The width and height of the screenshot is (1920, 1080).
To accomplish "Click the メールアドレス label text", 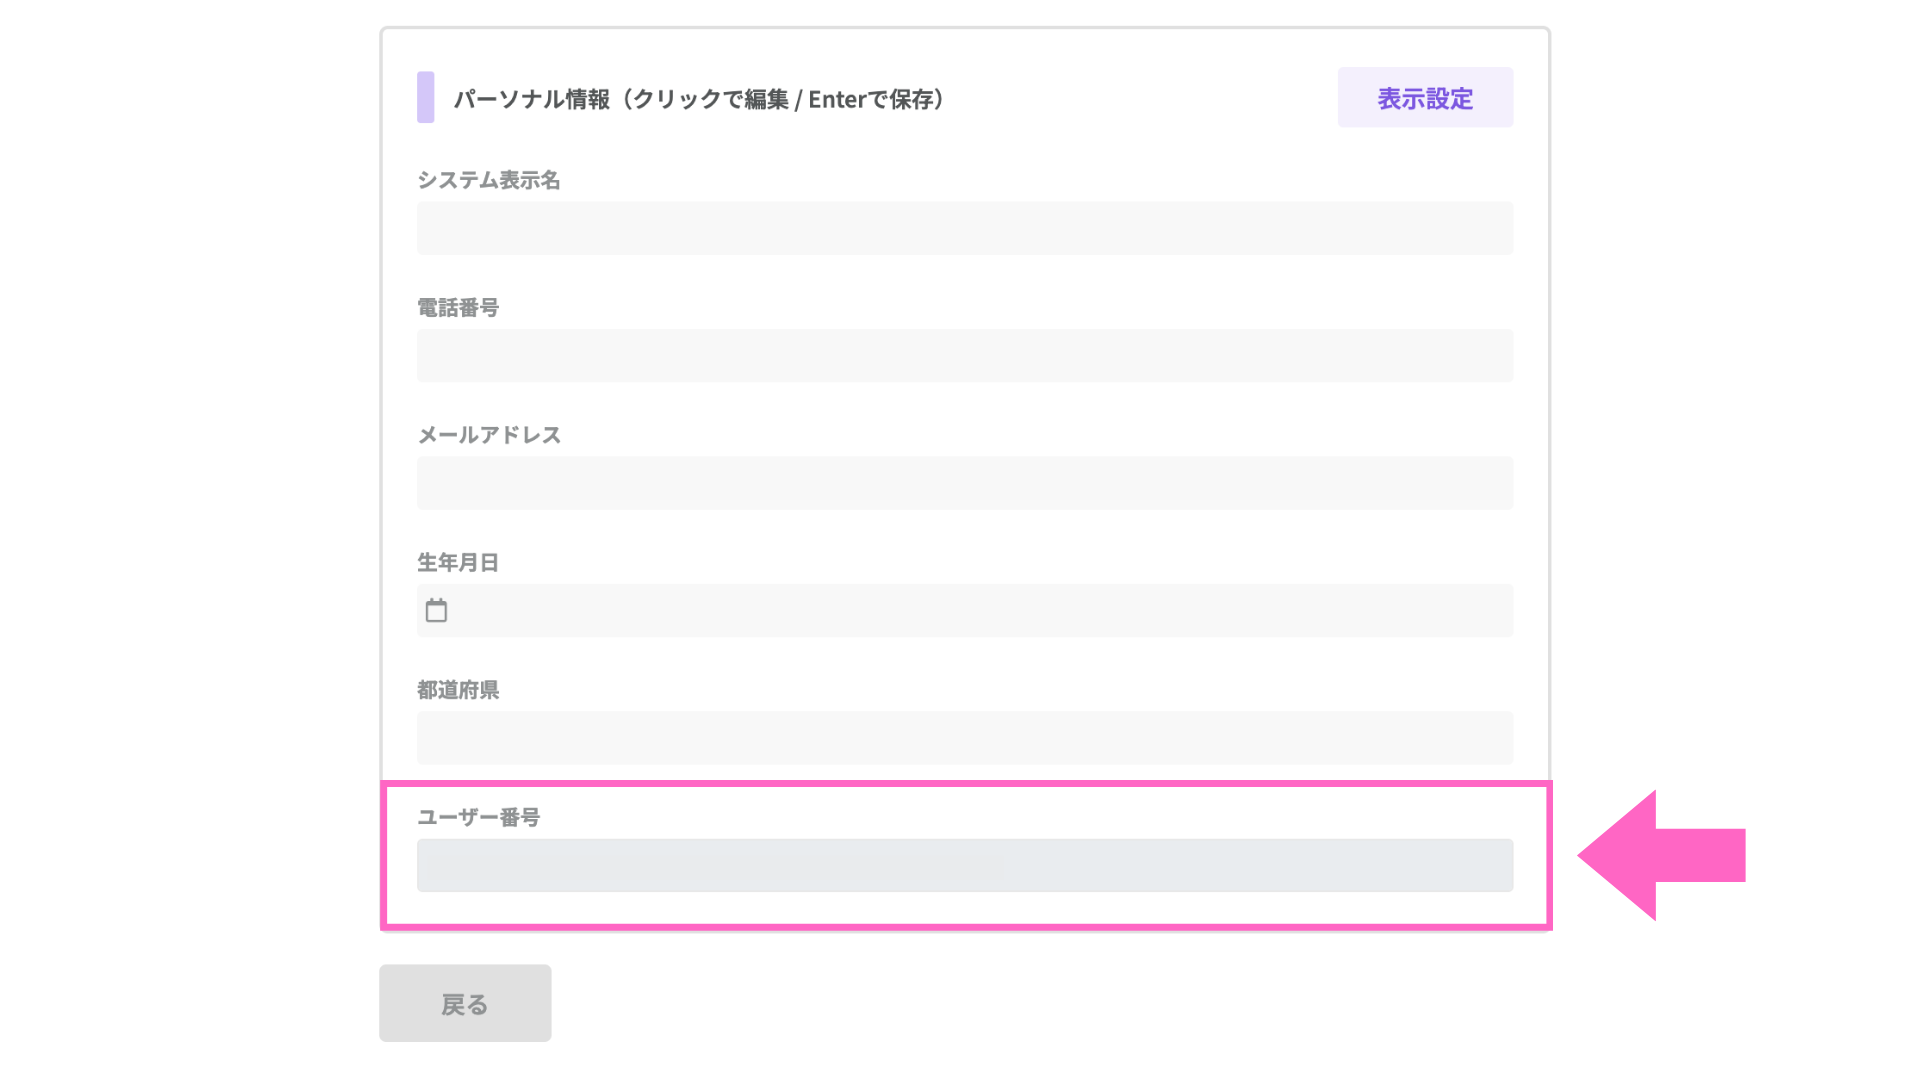I will 488,435.
